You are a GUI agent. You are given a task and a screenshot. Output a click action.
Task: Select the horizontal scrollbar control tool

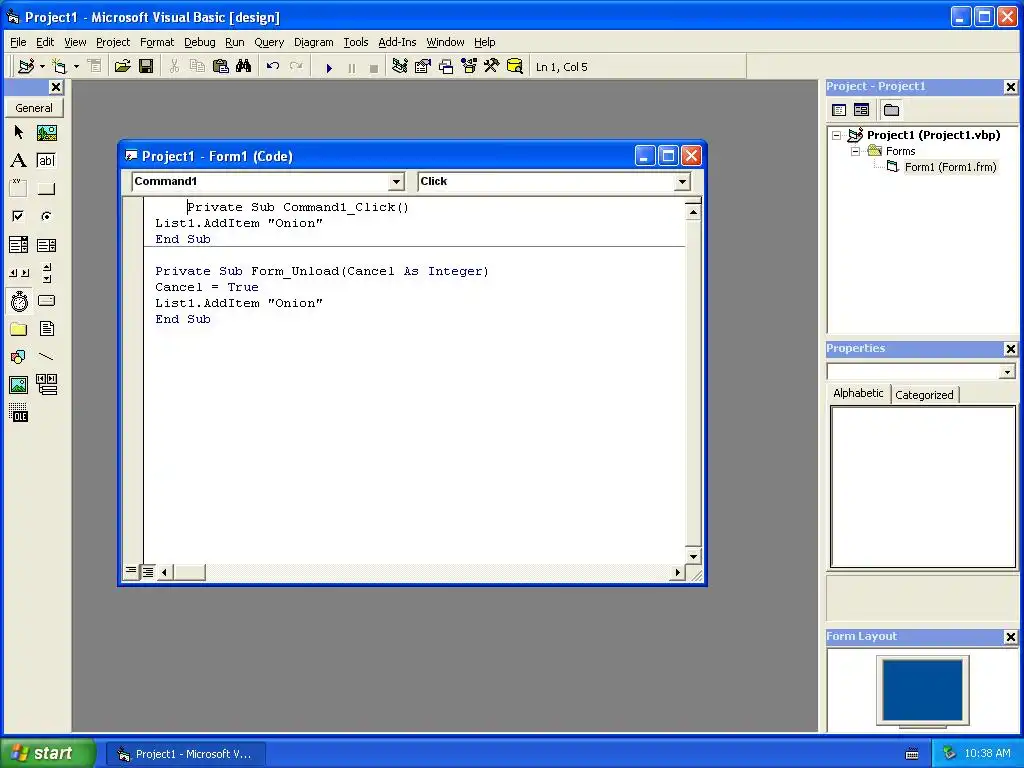(x=18, y=273)
